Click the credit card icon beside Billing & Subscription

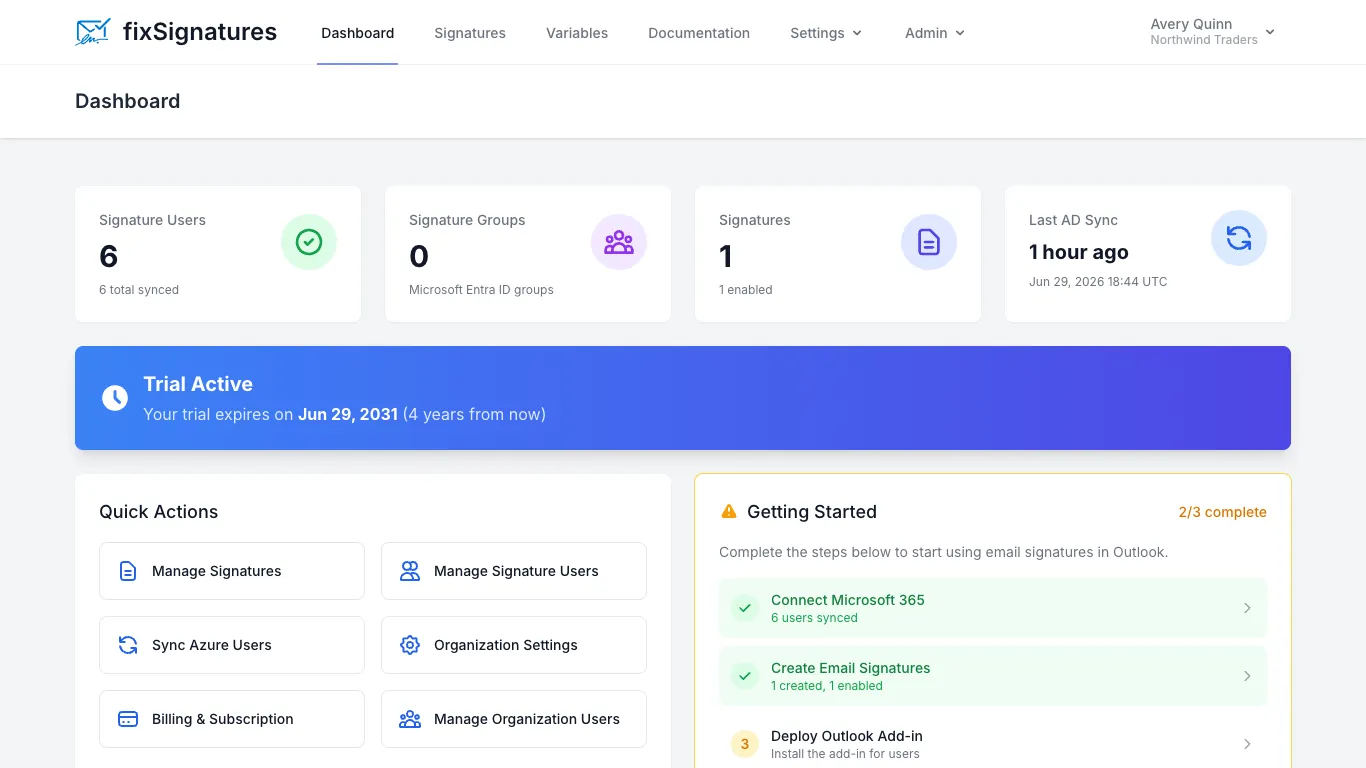pos(128,719)
